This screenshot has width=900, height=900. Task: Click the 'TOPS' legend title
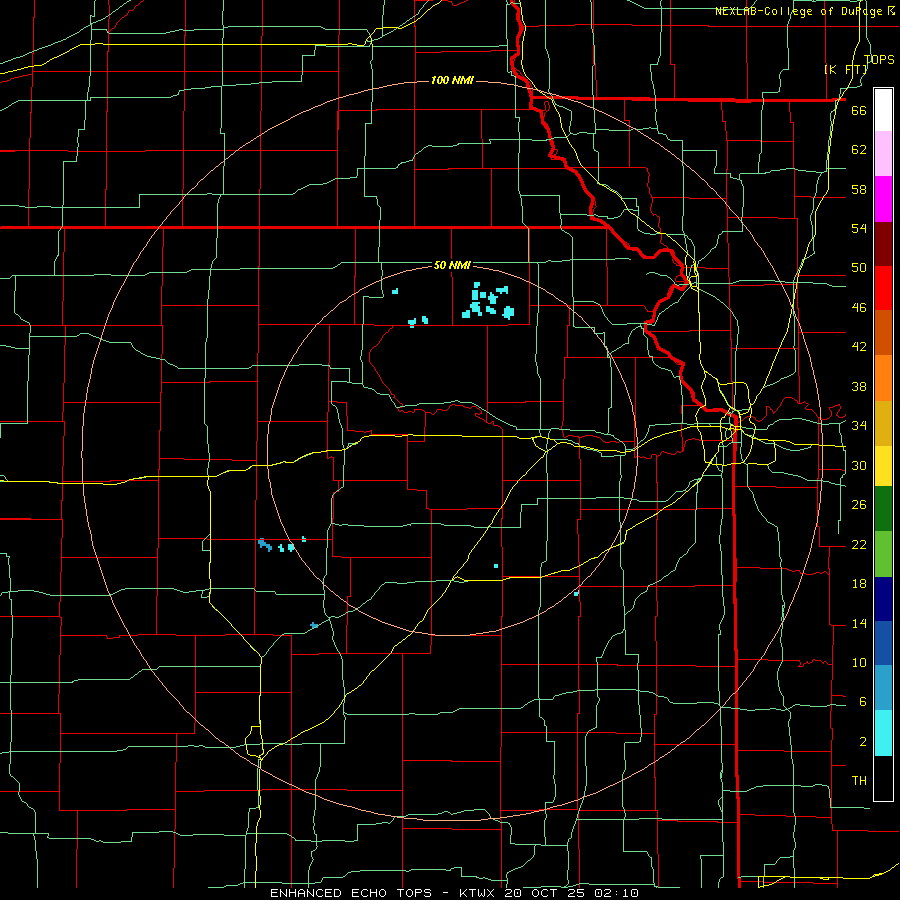point(879,59)
